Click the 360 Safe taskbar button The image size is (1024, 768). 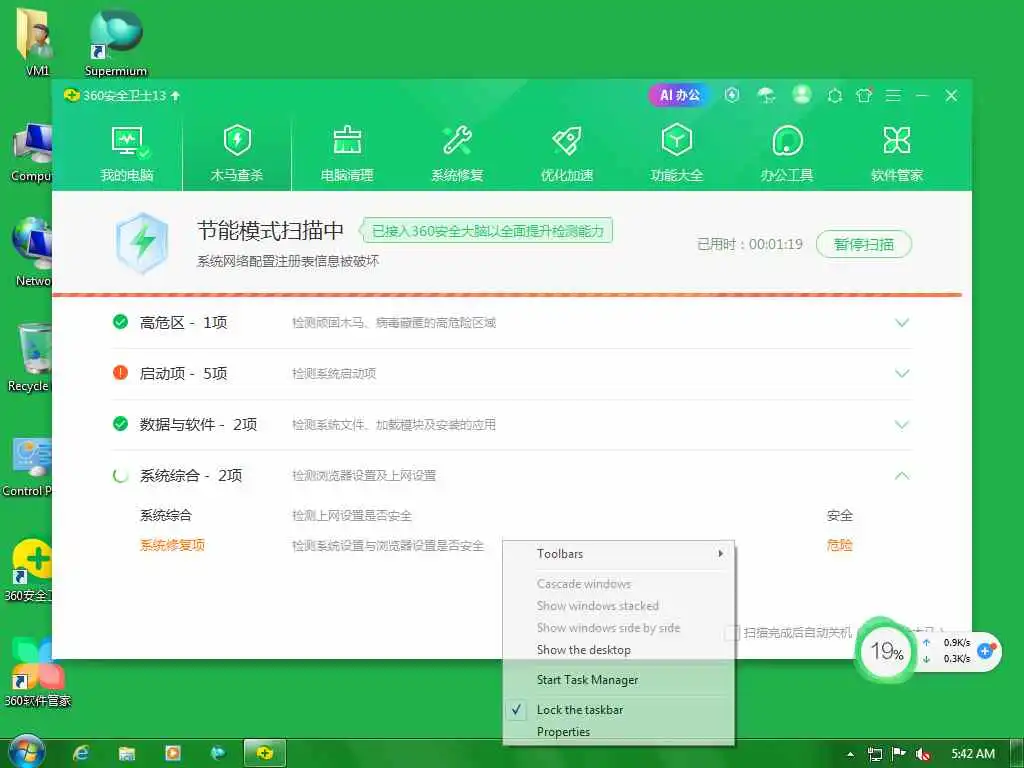264,754
